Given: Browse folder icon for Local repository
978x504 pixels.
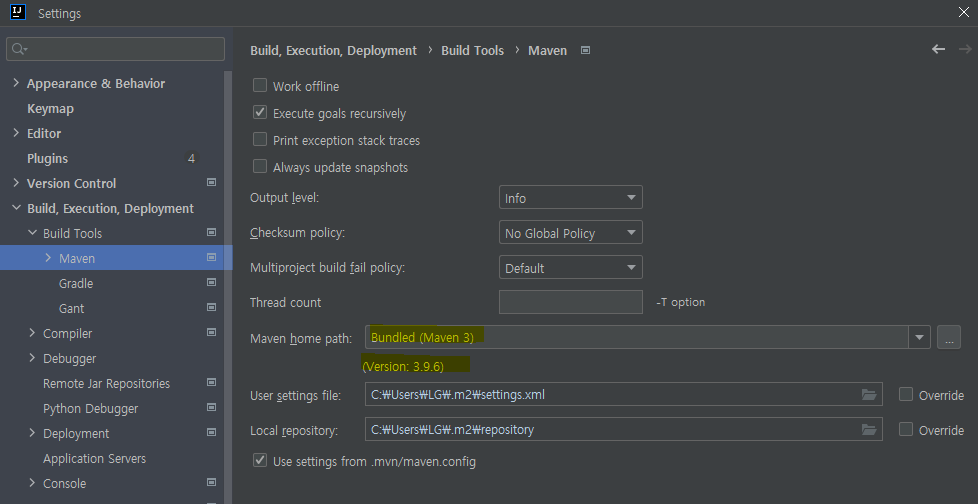Looking at the screenshot, I should (x=869, y=429).
